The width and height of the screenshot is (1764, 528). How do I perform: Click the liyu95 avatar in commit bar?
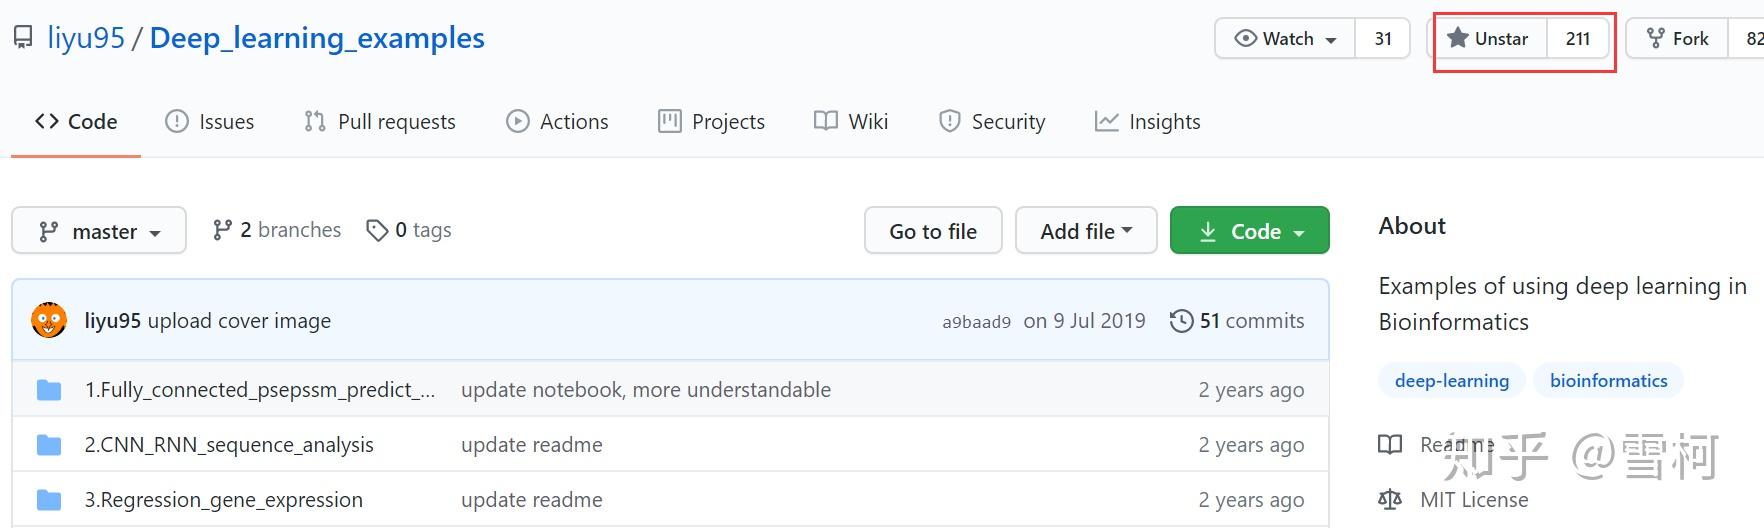49,321
